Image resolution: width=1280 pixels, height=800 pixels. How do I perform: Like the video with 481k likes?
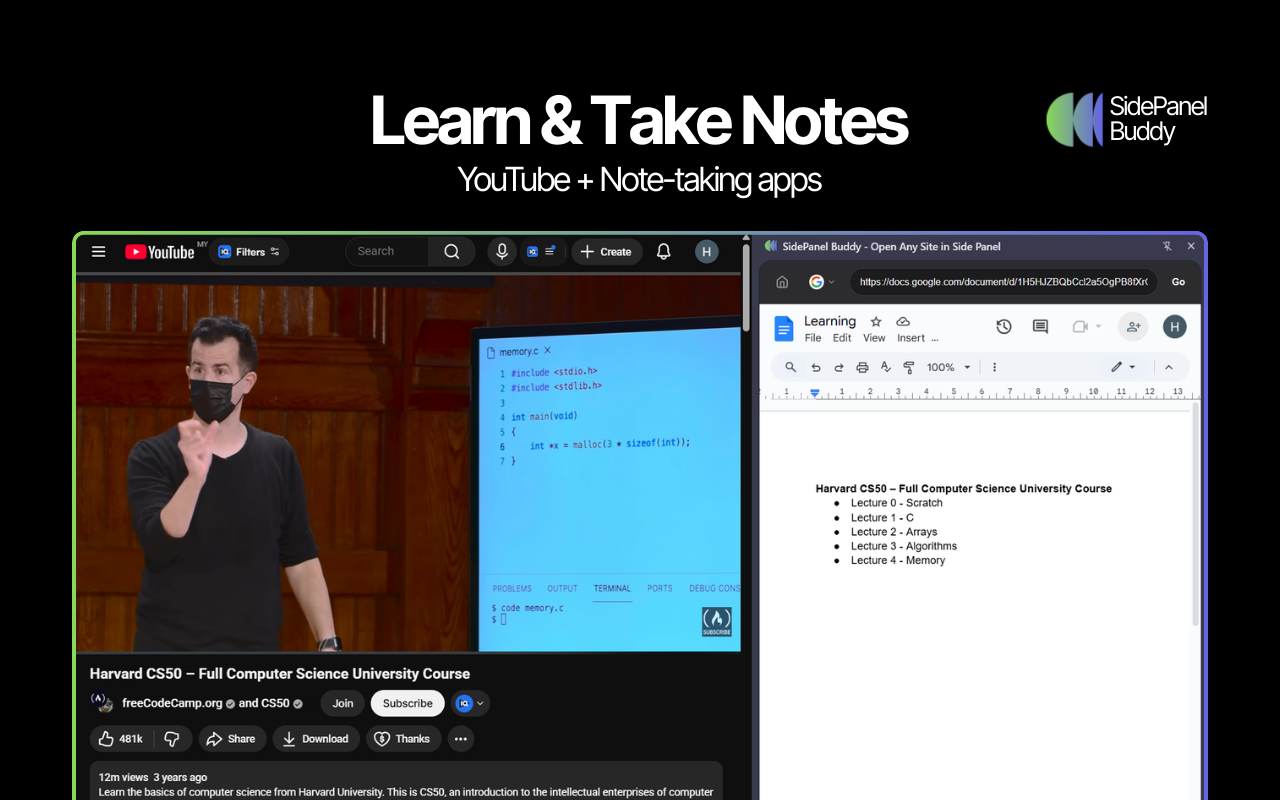pyautogui.click(x=121, y=739)
